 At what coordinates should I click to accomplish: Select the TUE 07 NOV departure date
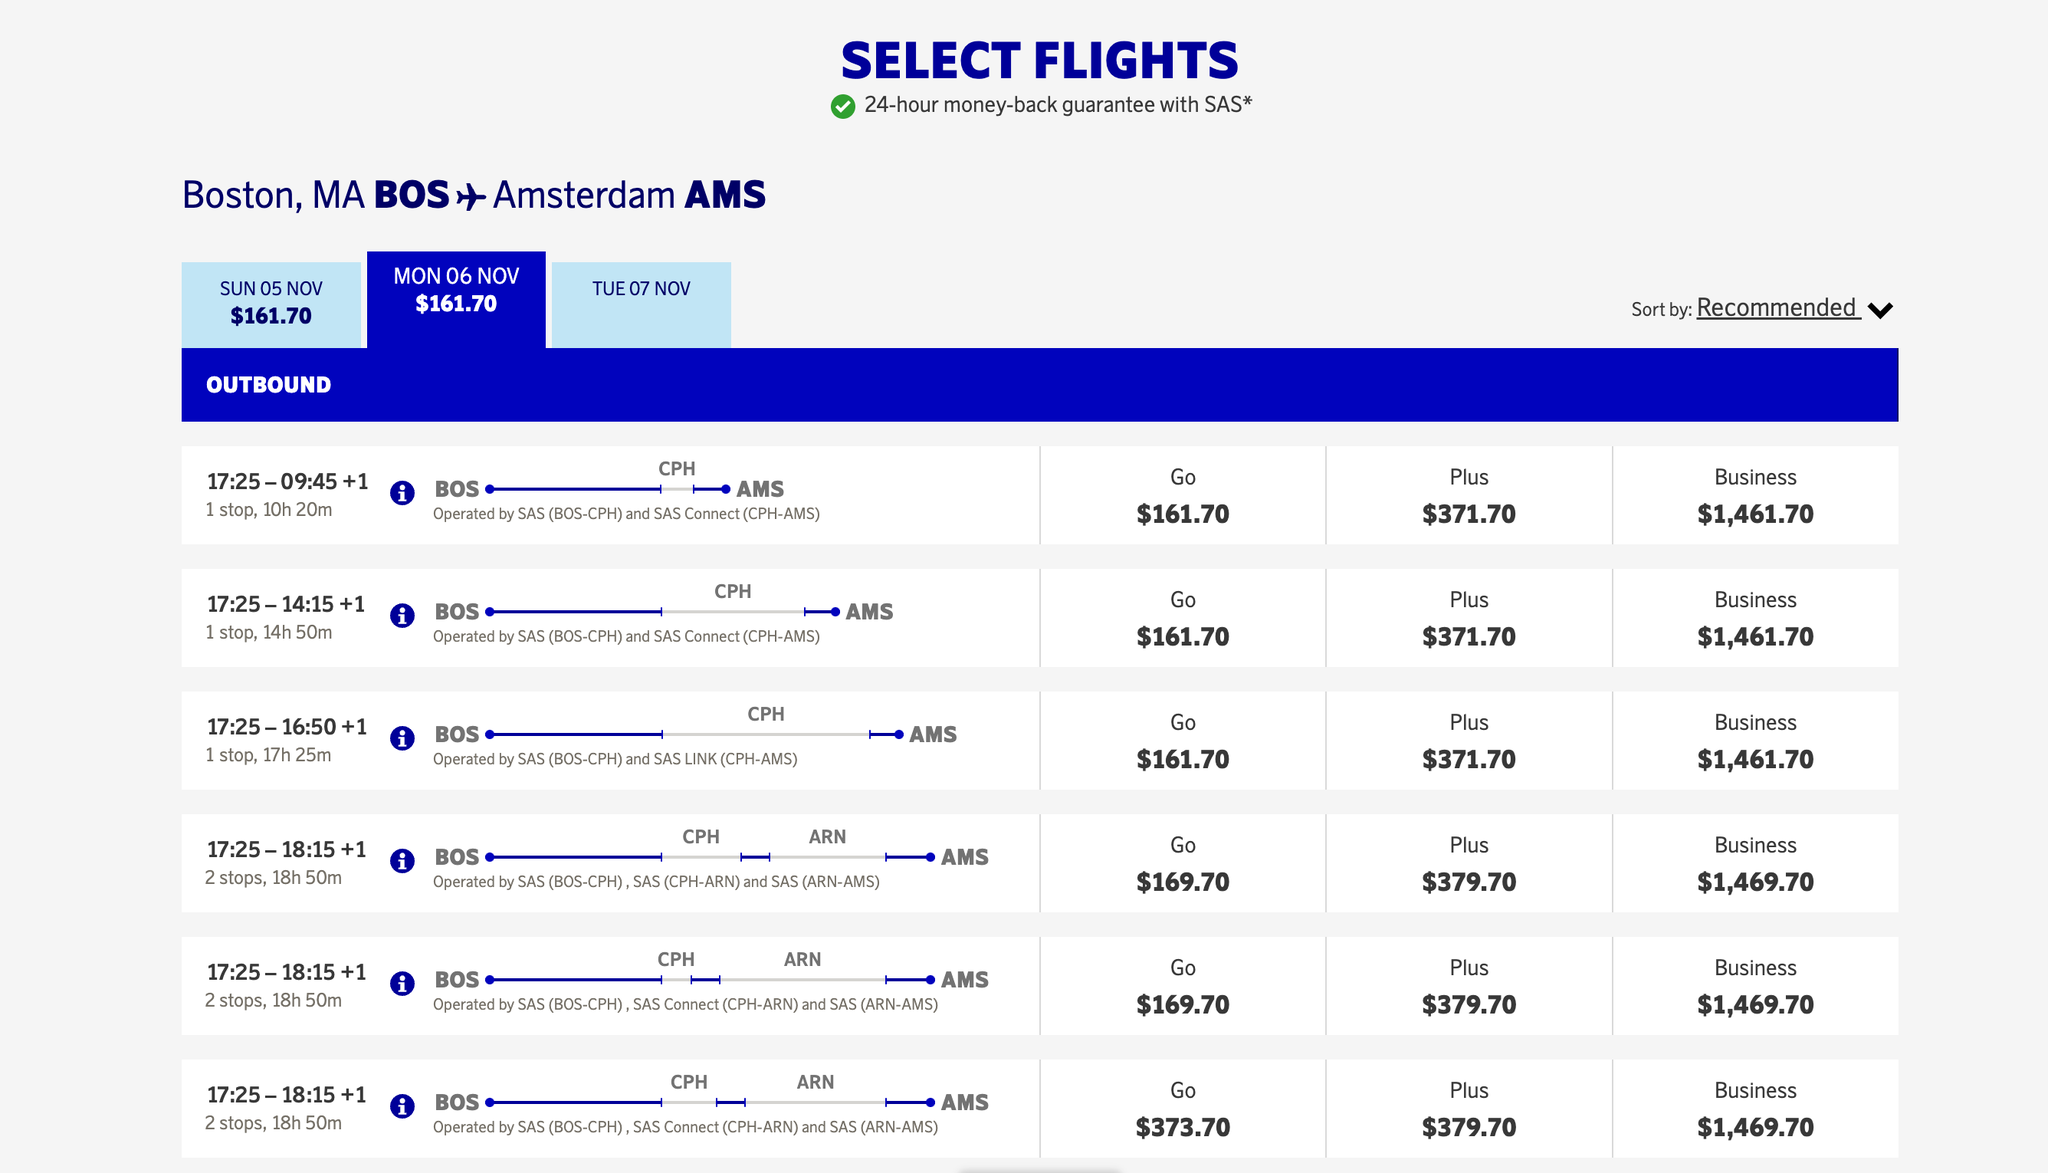click(640, 288)
